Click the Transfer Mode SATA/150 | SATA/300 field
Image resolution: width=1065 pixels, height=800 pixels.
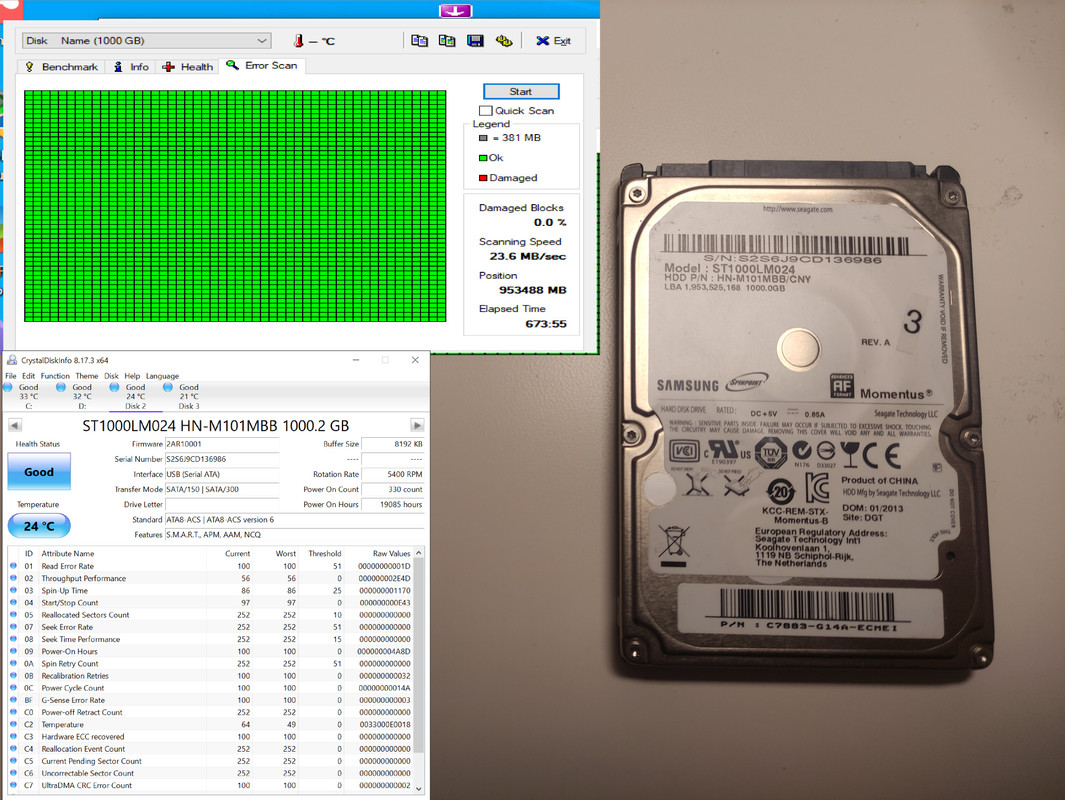click(222, 490)
